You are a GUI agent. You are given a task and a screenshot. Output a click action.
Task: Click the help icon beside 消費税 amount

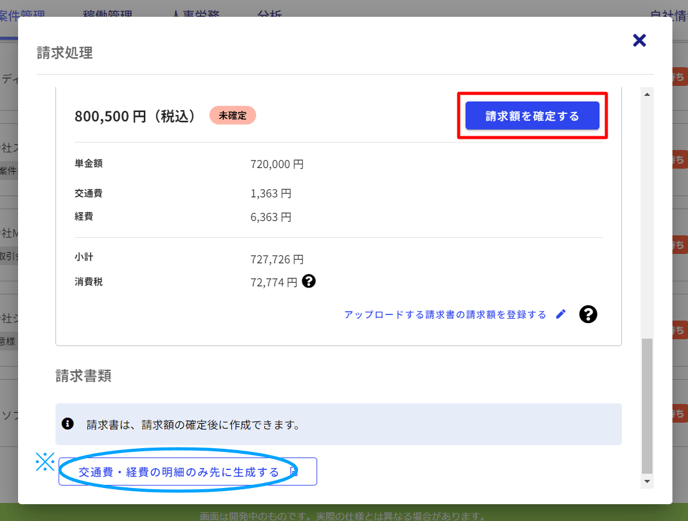(309, 282)
